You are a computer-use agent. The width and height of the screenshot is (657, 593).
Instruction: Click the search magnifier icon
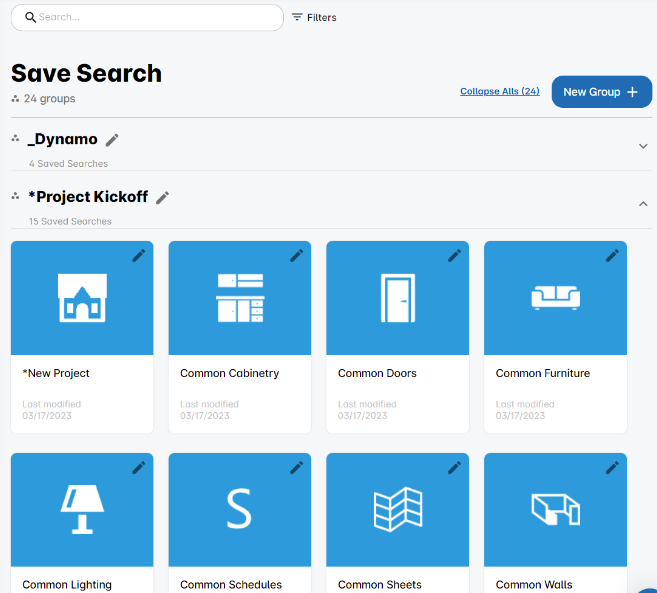tap(30, 17)
